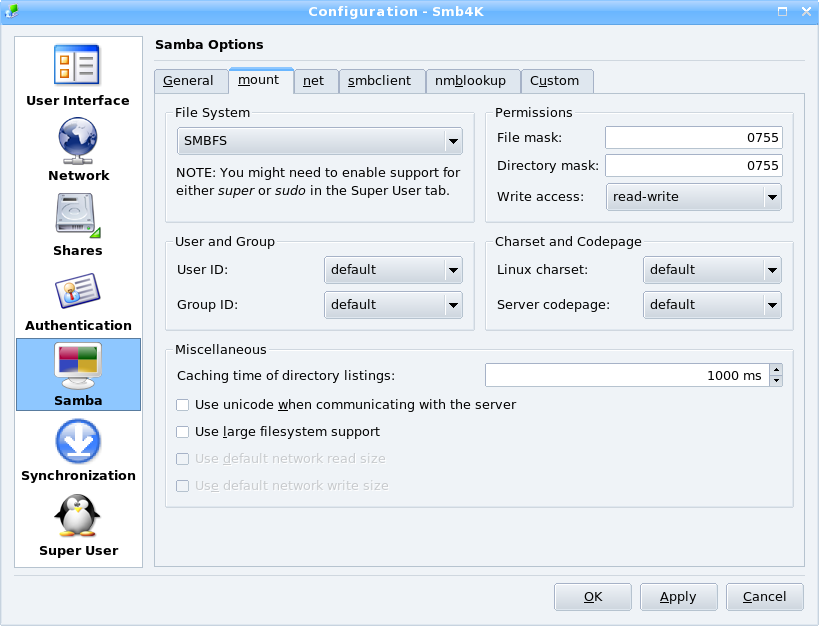
Task: Click the File System group title
Action: coord(212,113)
